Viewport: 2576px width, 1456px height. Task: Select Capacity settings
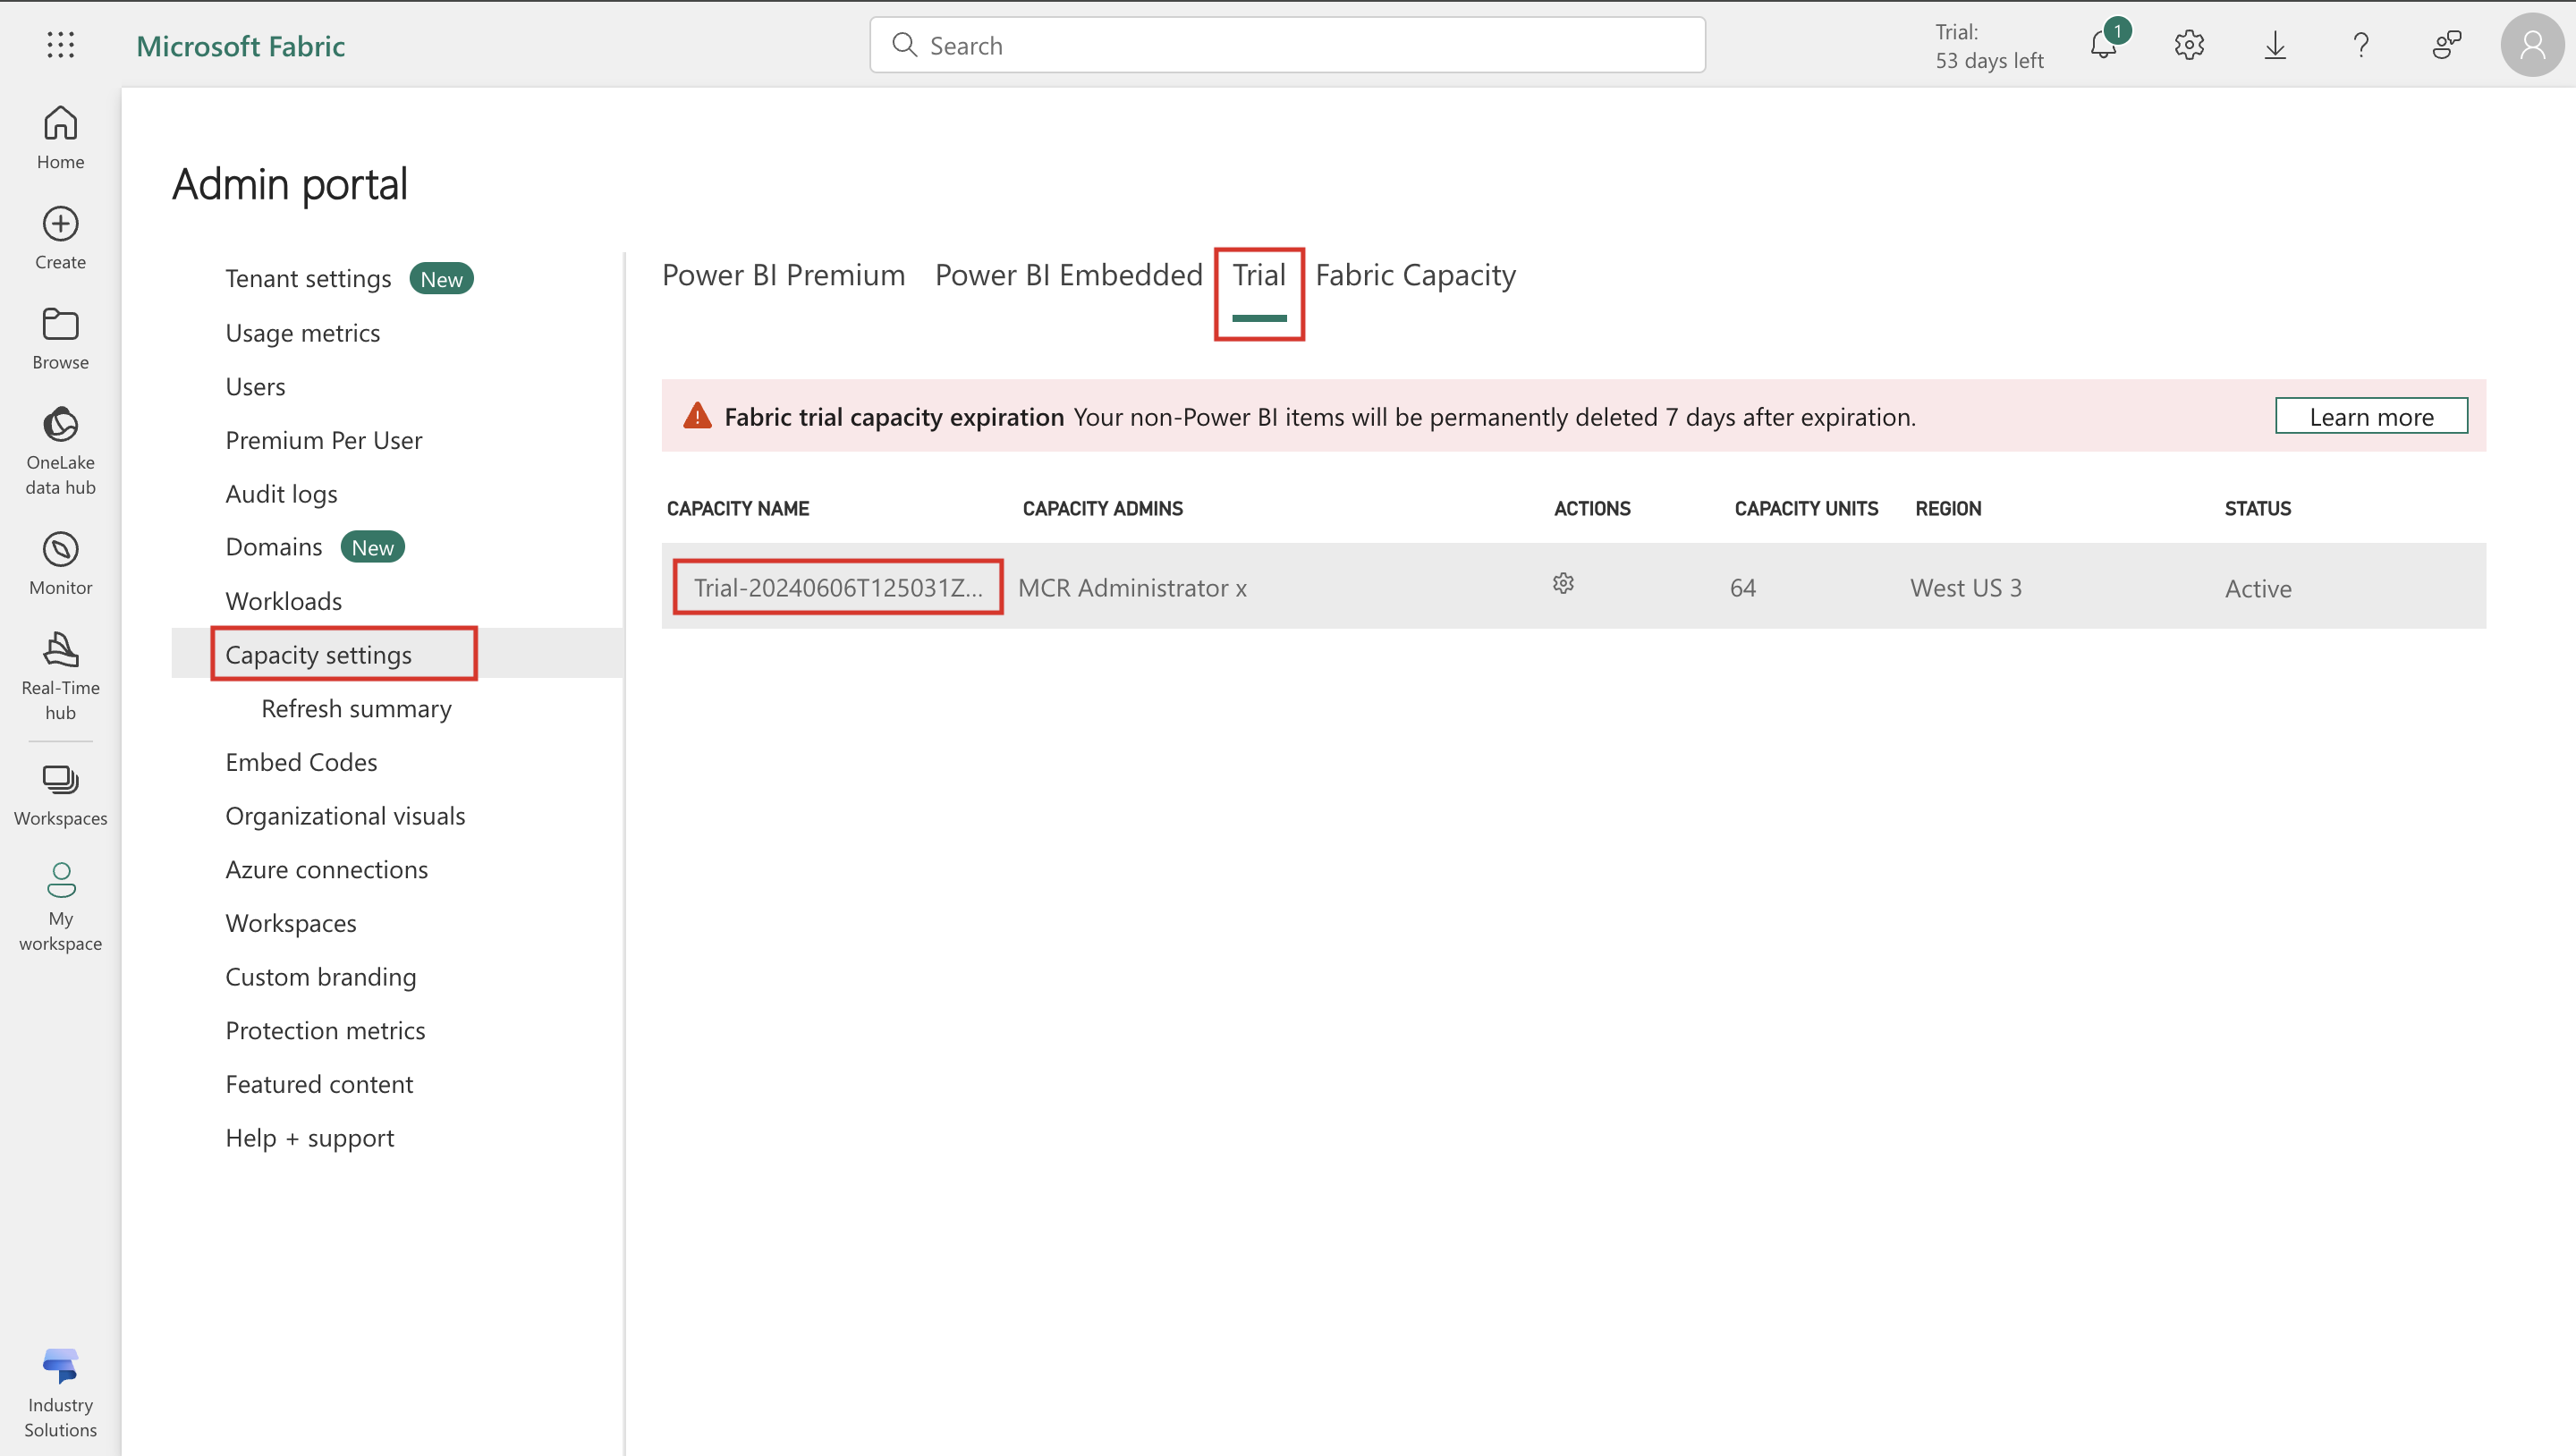click(318, 655)
